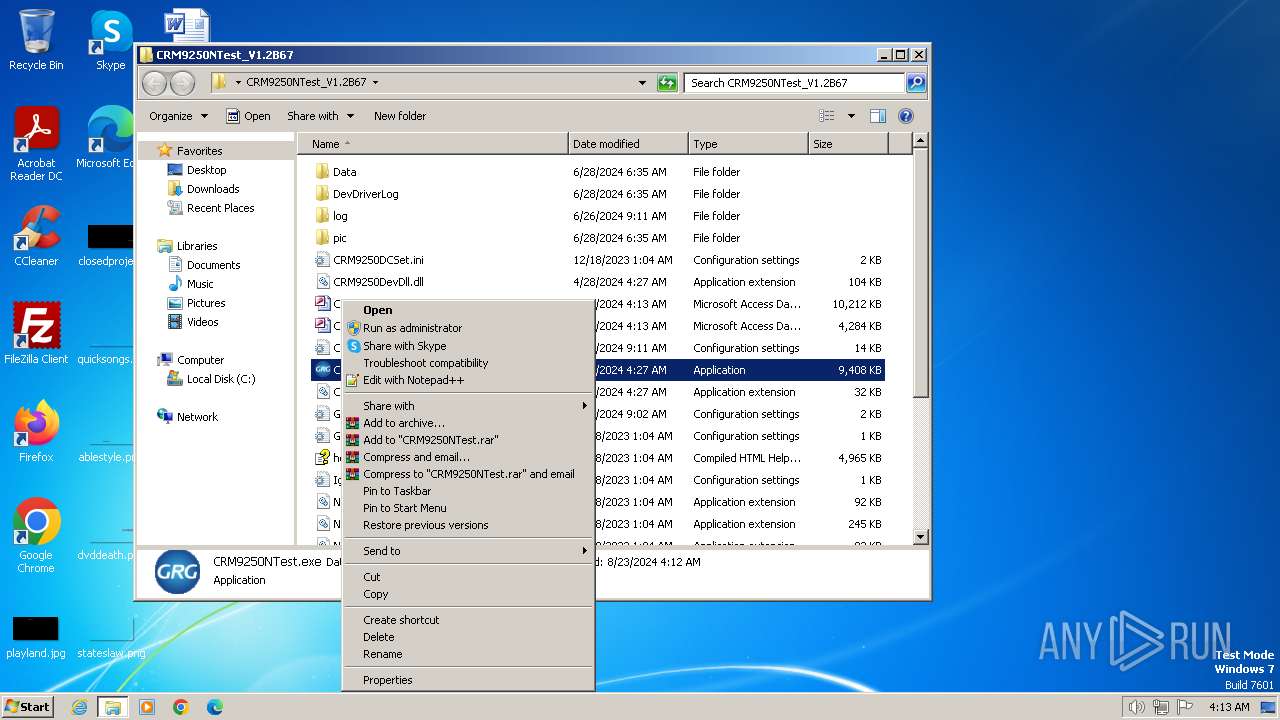Open Internet Explorer from taskbar
Viewport: 1280px width, 720px height.
pos(79,707)
